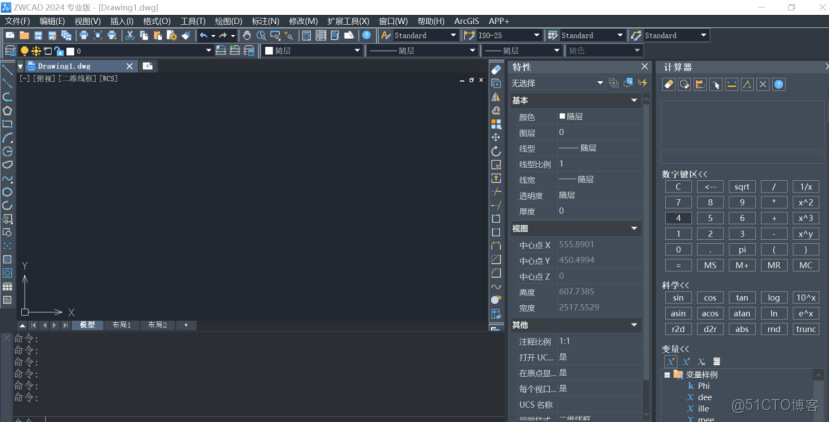
Task: Collapse the 视图 properties section
Action: 634,228
